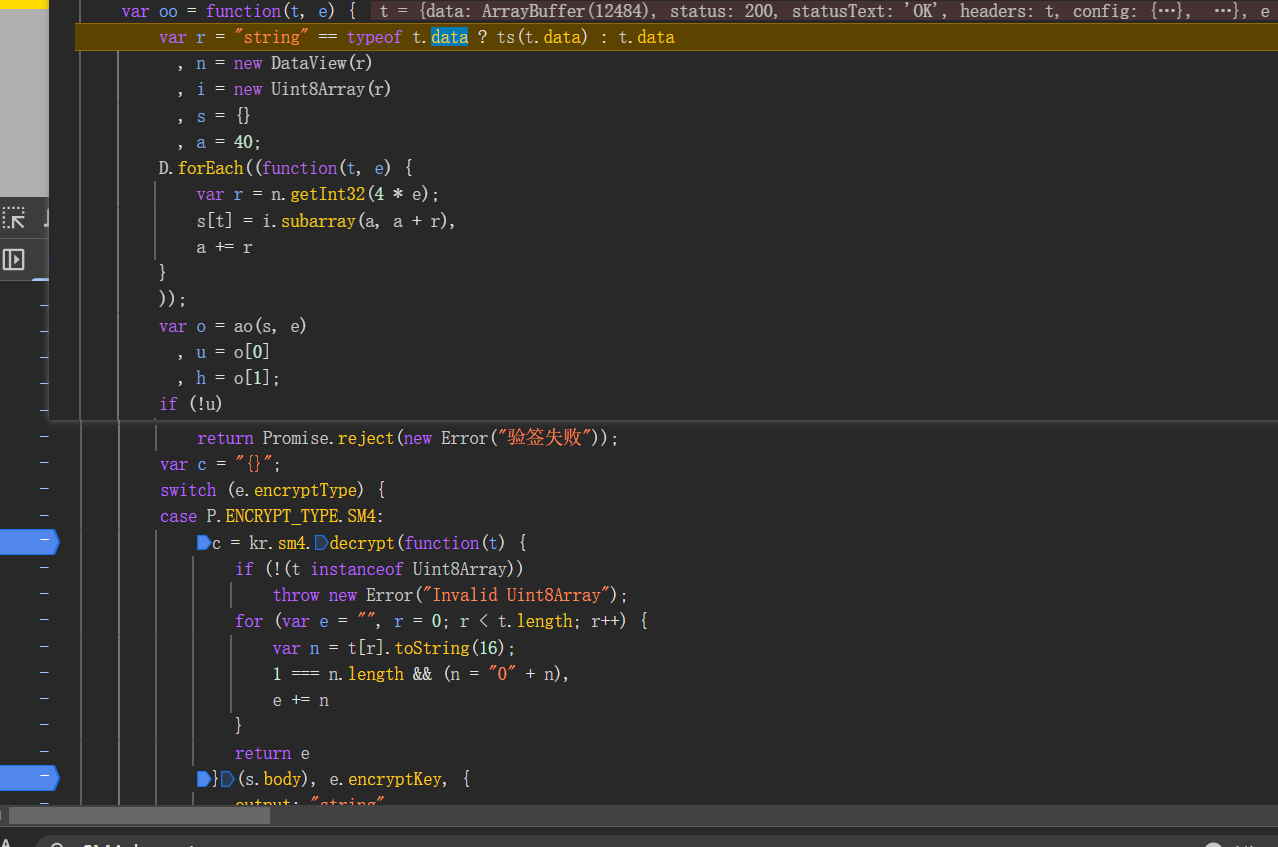Click the gutter beside 'switch (e.encryptType)' line
Screen dimensions: 1278x847
coord(44,490)
